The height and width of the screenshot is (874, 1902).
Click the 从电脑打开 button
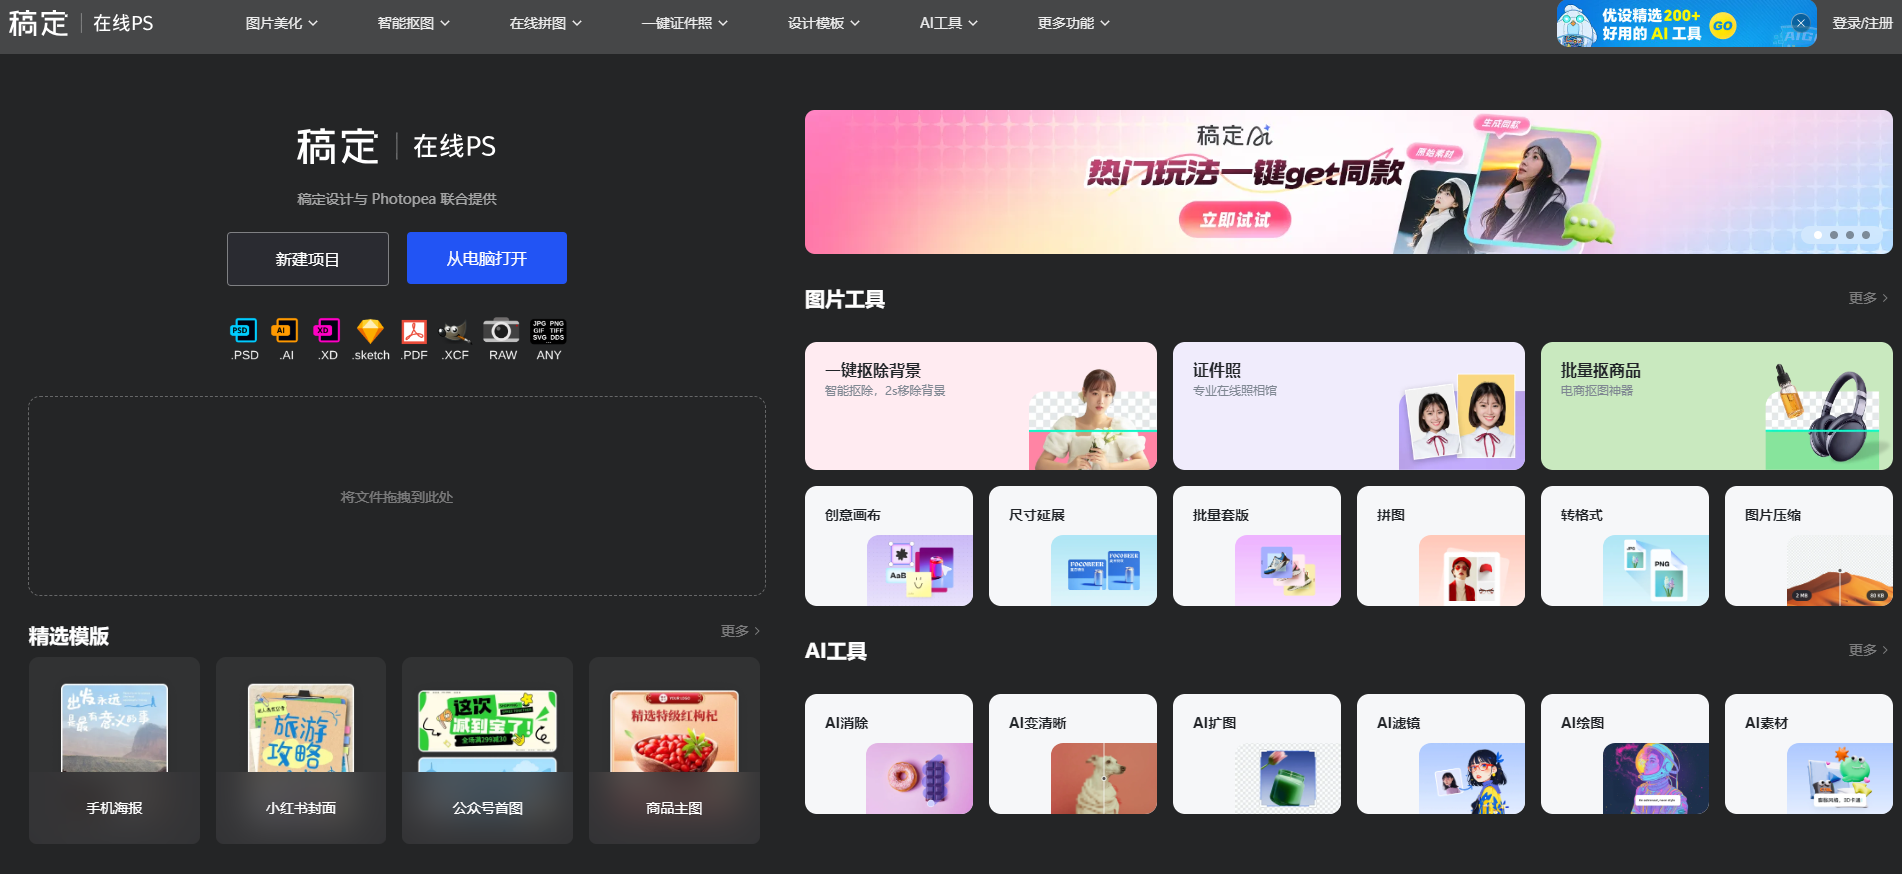pyautogui.click(x=487, y=258)
